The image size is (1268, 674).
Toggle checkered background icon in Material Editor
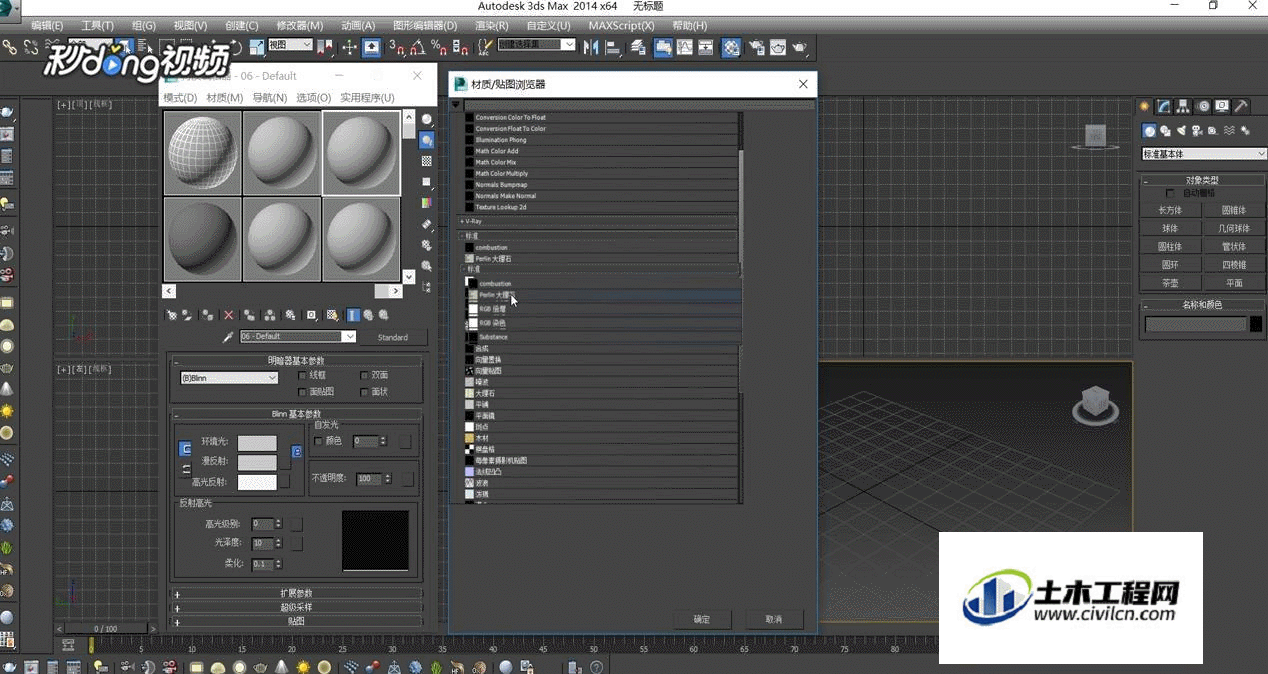click(x=427, y=161)
